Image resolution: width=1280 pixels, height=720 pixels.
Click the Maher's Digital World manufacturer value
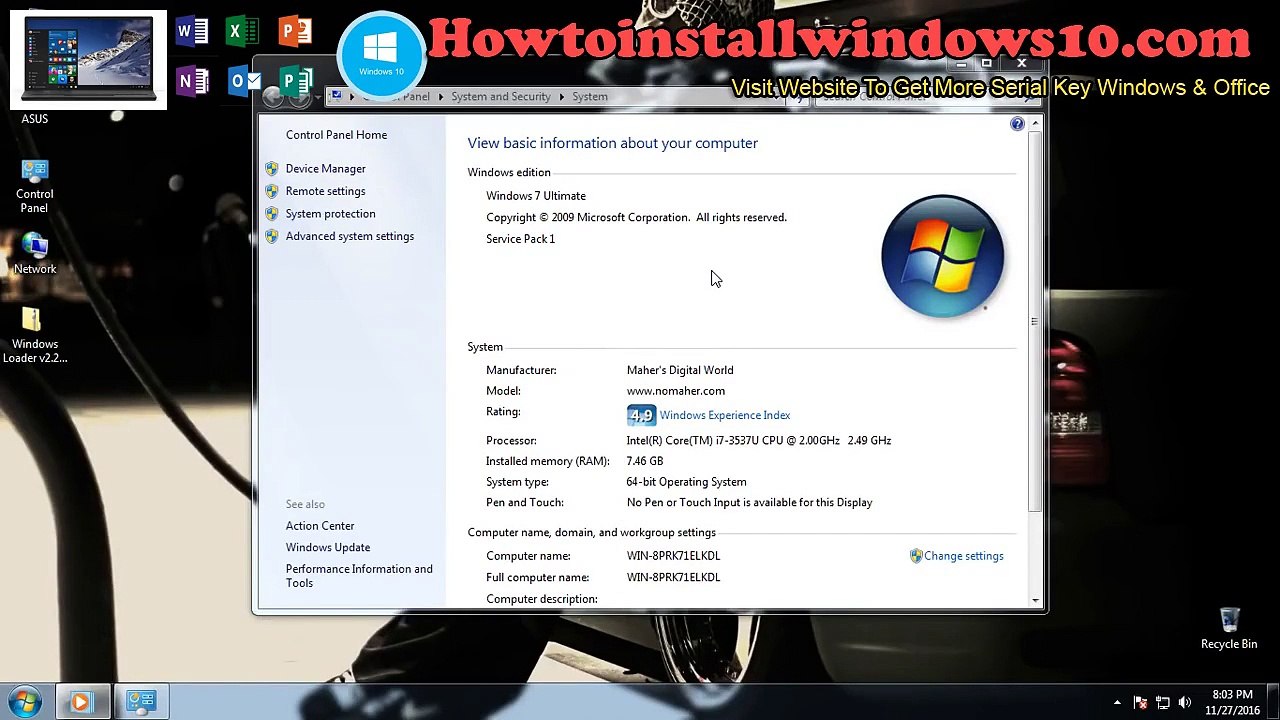[680, 370]
